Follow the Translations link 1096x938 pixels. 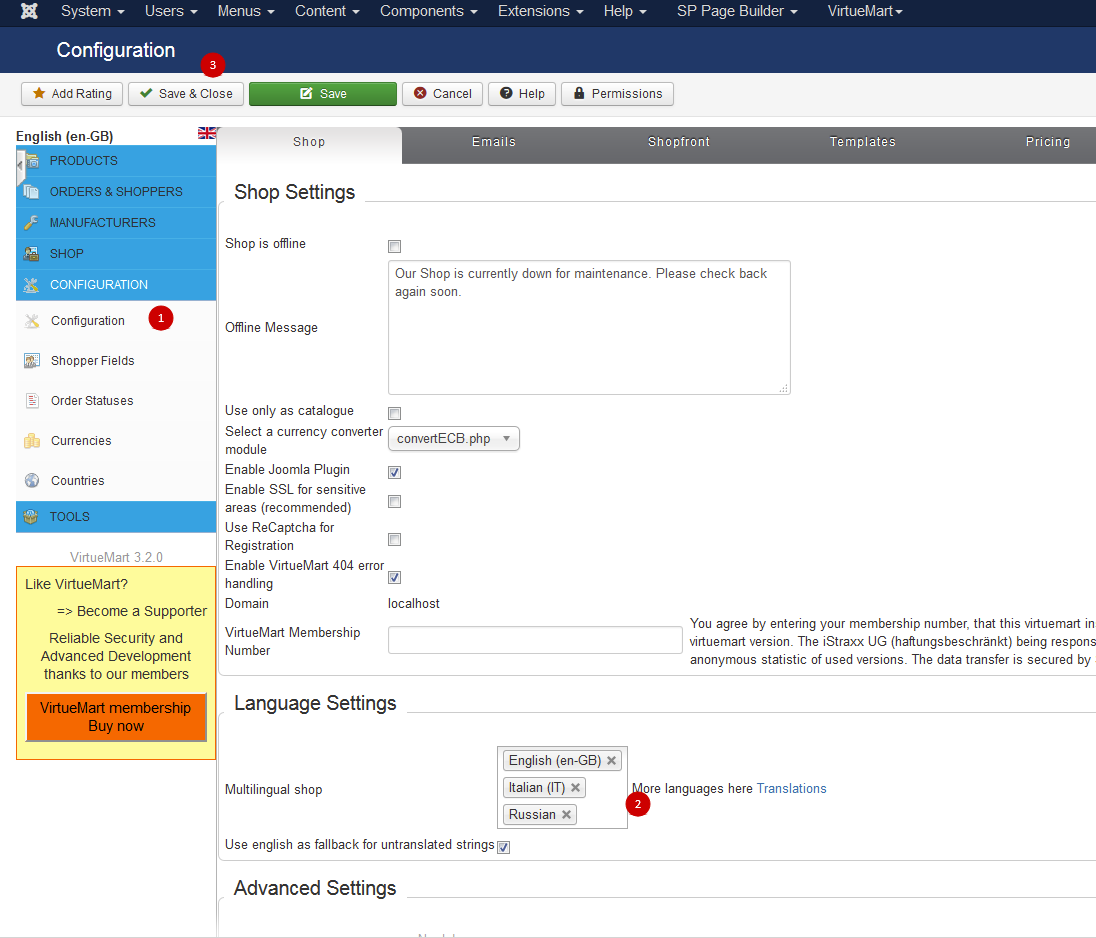point(791,789)
